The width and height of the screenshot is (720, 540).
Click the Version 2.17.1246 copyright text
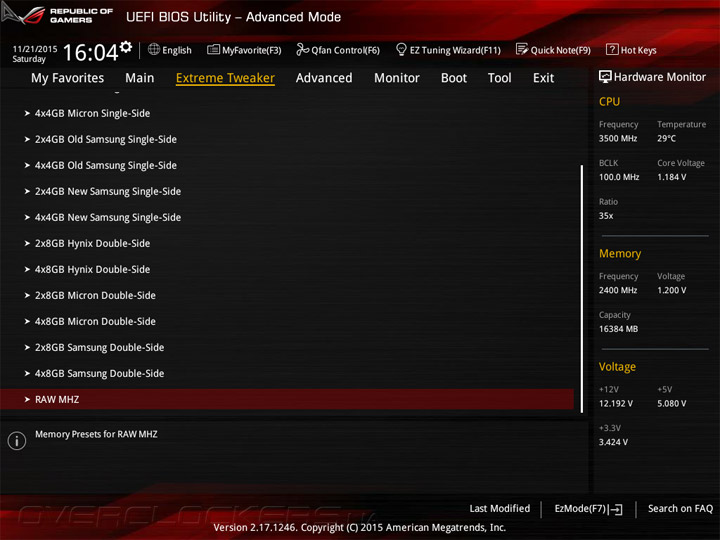point(360,528)
